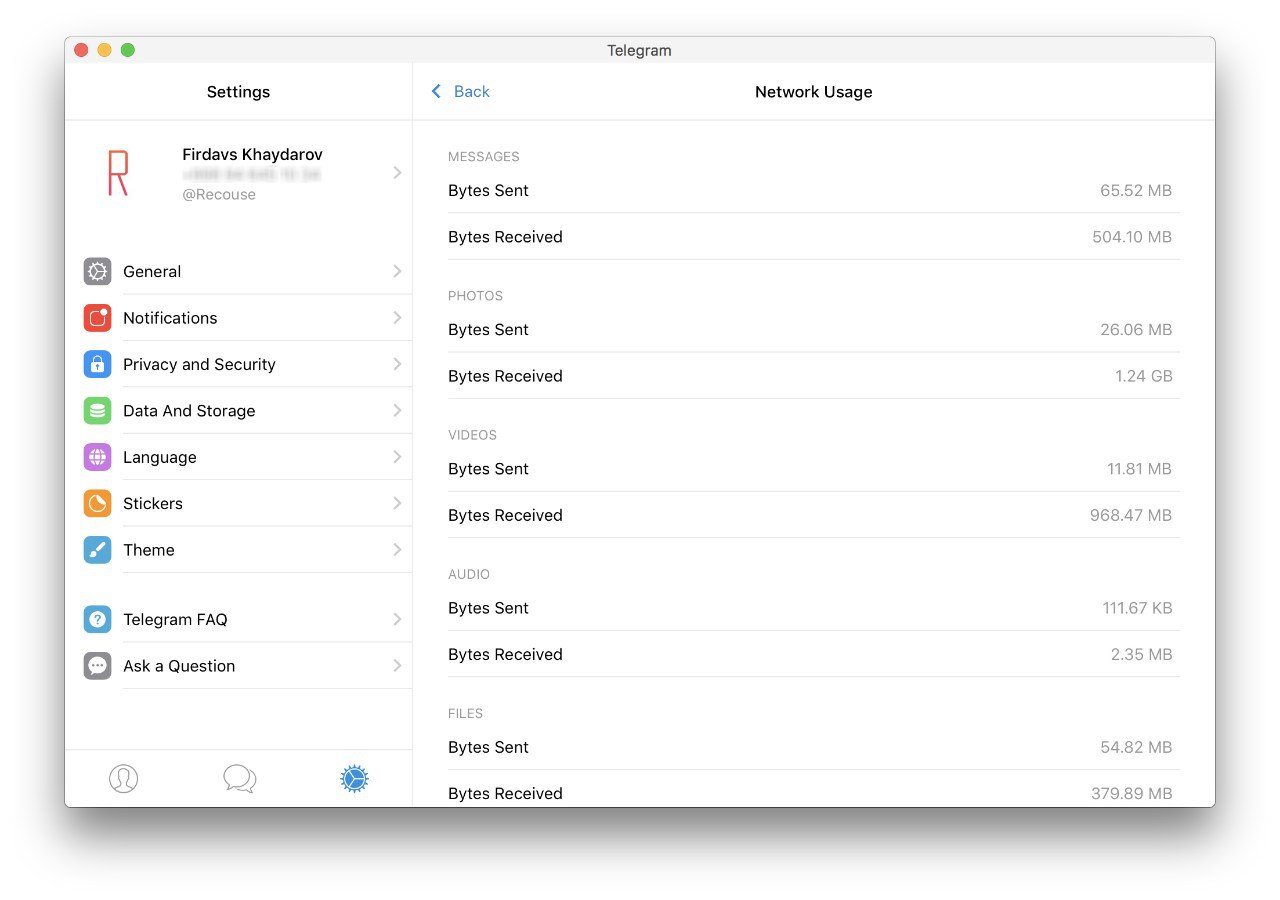Click Audio Bytes Sent value 111.67 KB
Image resolution: width=1280 pixels, height=900 pixels.
[x=1137, y=608]
